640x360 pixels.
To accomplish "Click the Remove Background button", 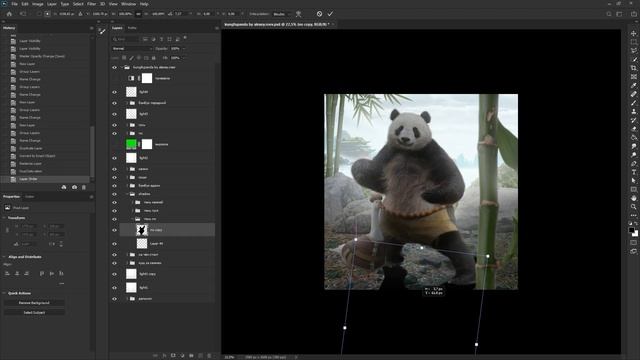I will pyautogui.click(x=34, y=303).
